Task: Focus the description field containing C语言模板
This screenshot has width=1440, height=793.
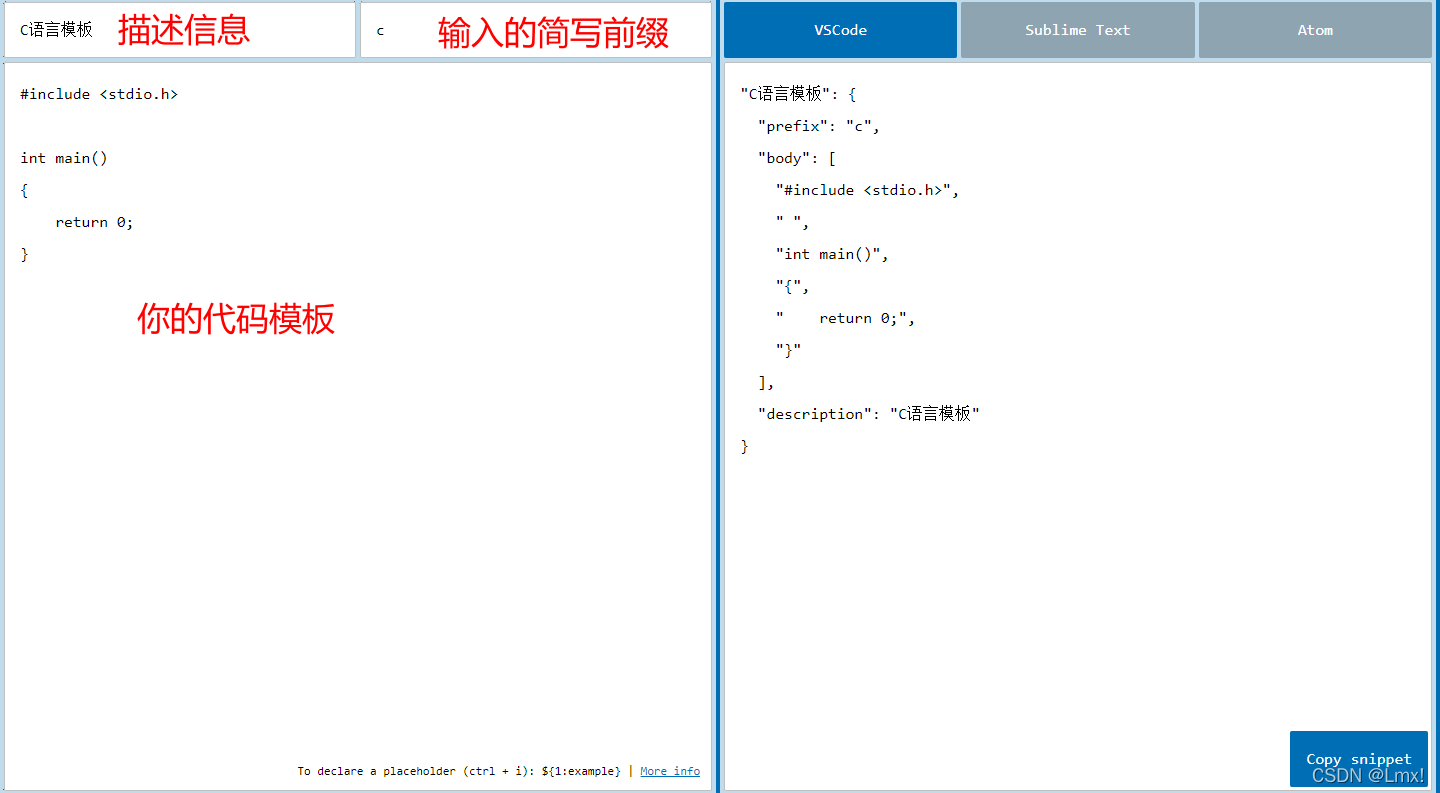Action: point(180,30)
